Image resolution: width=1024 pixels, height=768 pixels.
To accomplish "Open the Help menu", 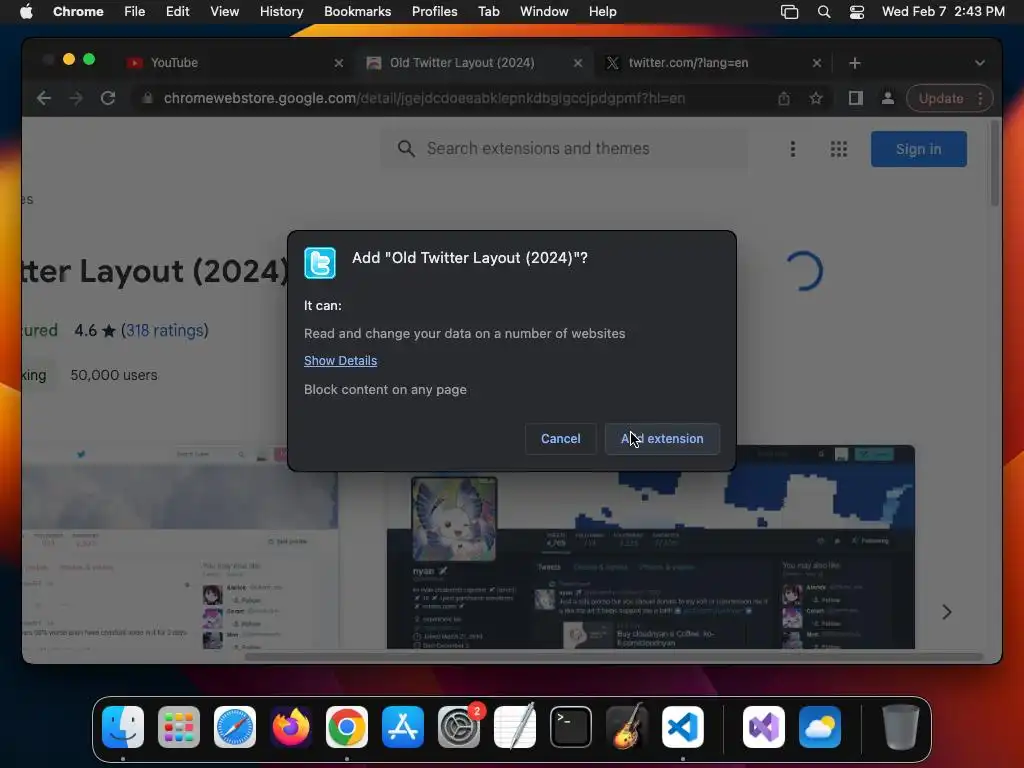I will click(x=602, y=12).
